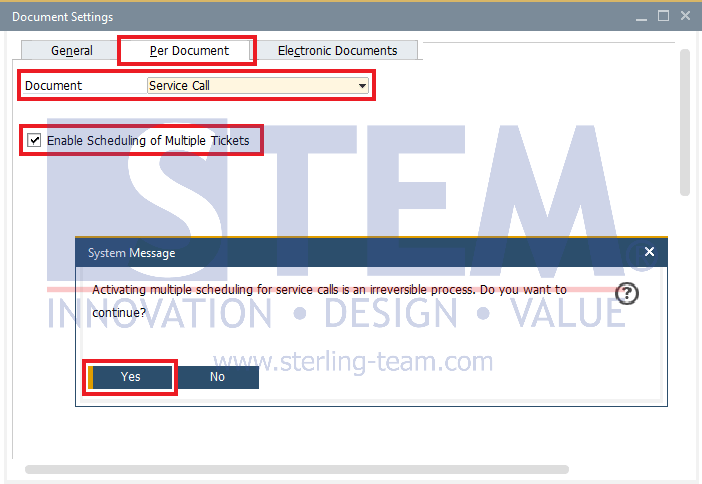Click the question mark help icon
The image size is (702, 484).
[627, 293]
